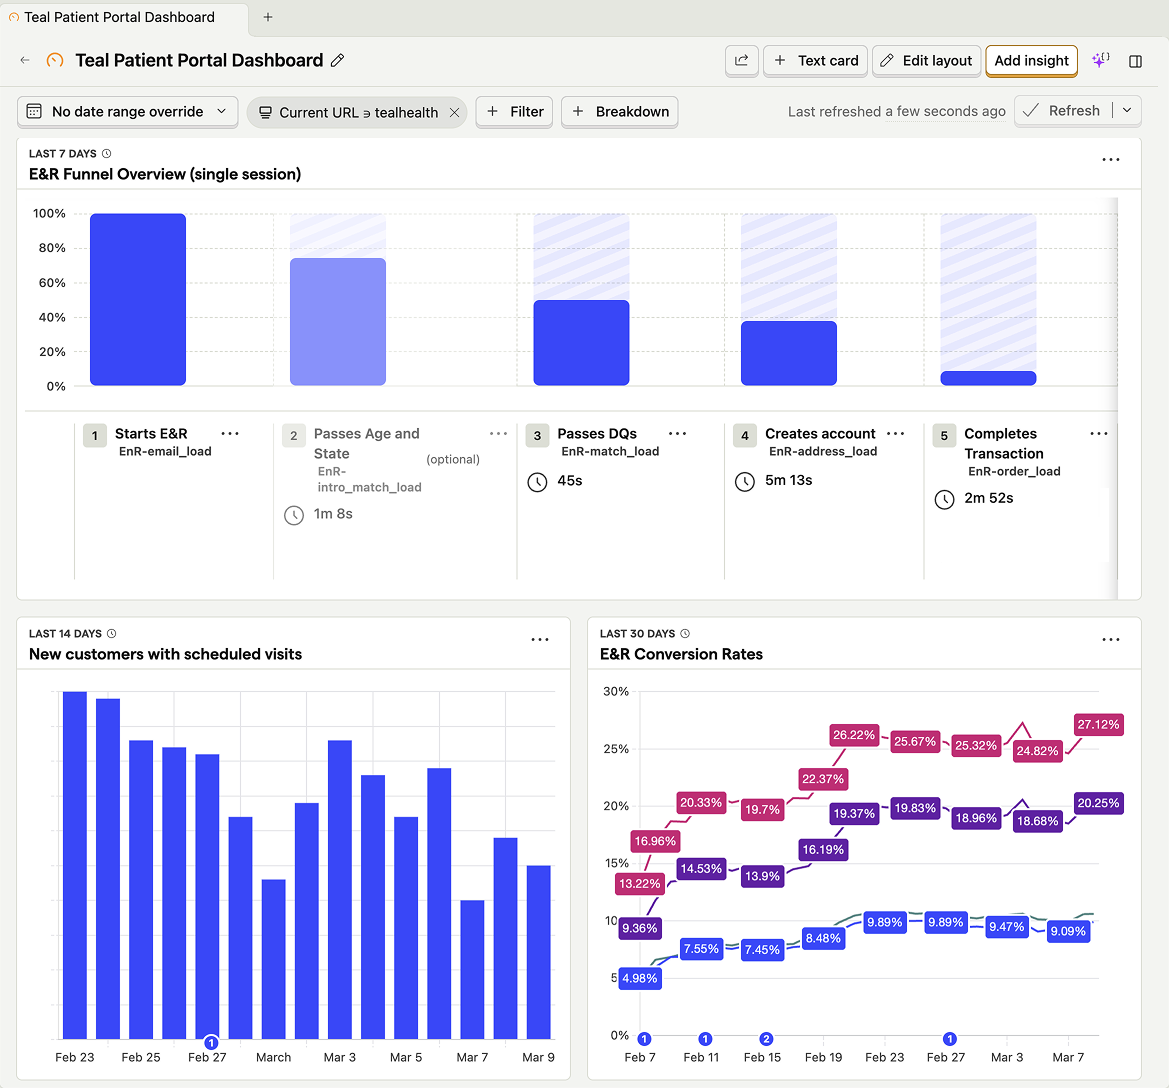Open annotation badge at Feb 11
Viewport: 1169px width, 1088px height.
705,1039
